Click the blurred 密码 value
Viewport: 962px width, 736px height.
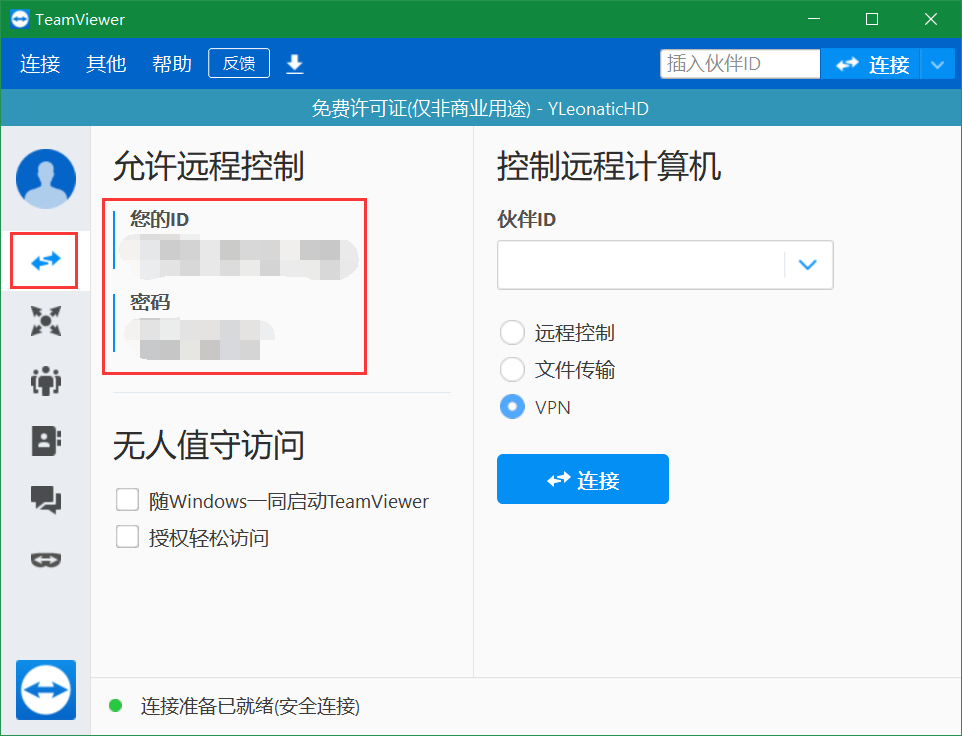(x=199, y=339)
